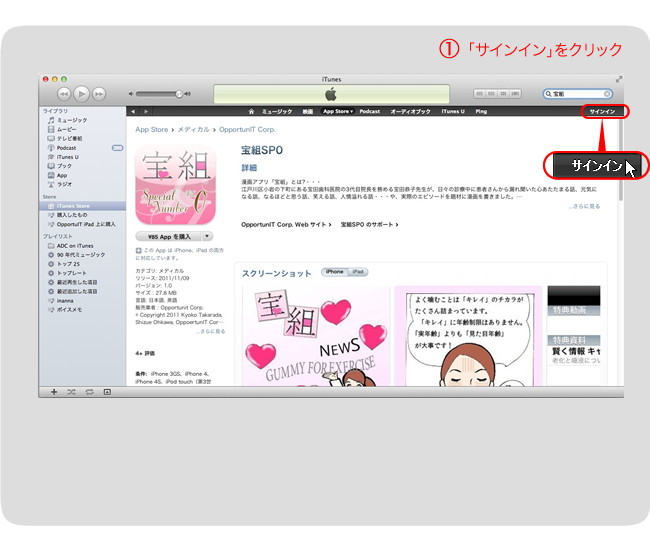This screenshot has height=550, width=650.
Task: Skip to next track button
Action: pyautogui.click(x=100, y=93)
